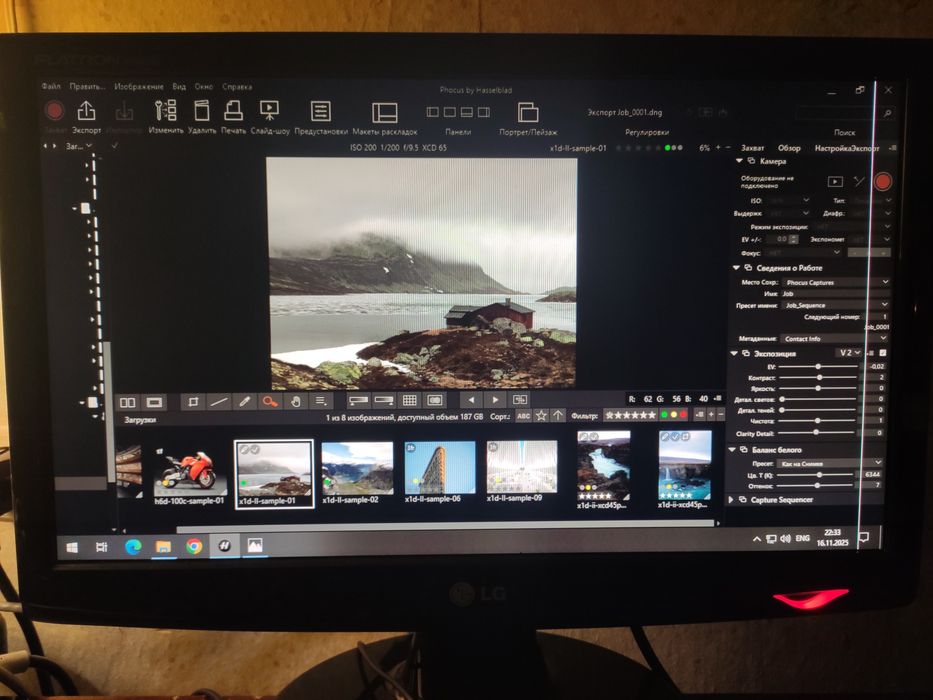Open the Метаданные Contact Info dropdown
Screen dimensions: 933x700
coord(833,339)
